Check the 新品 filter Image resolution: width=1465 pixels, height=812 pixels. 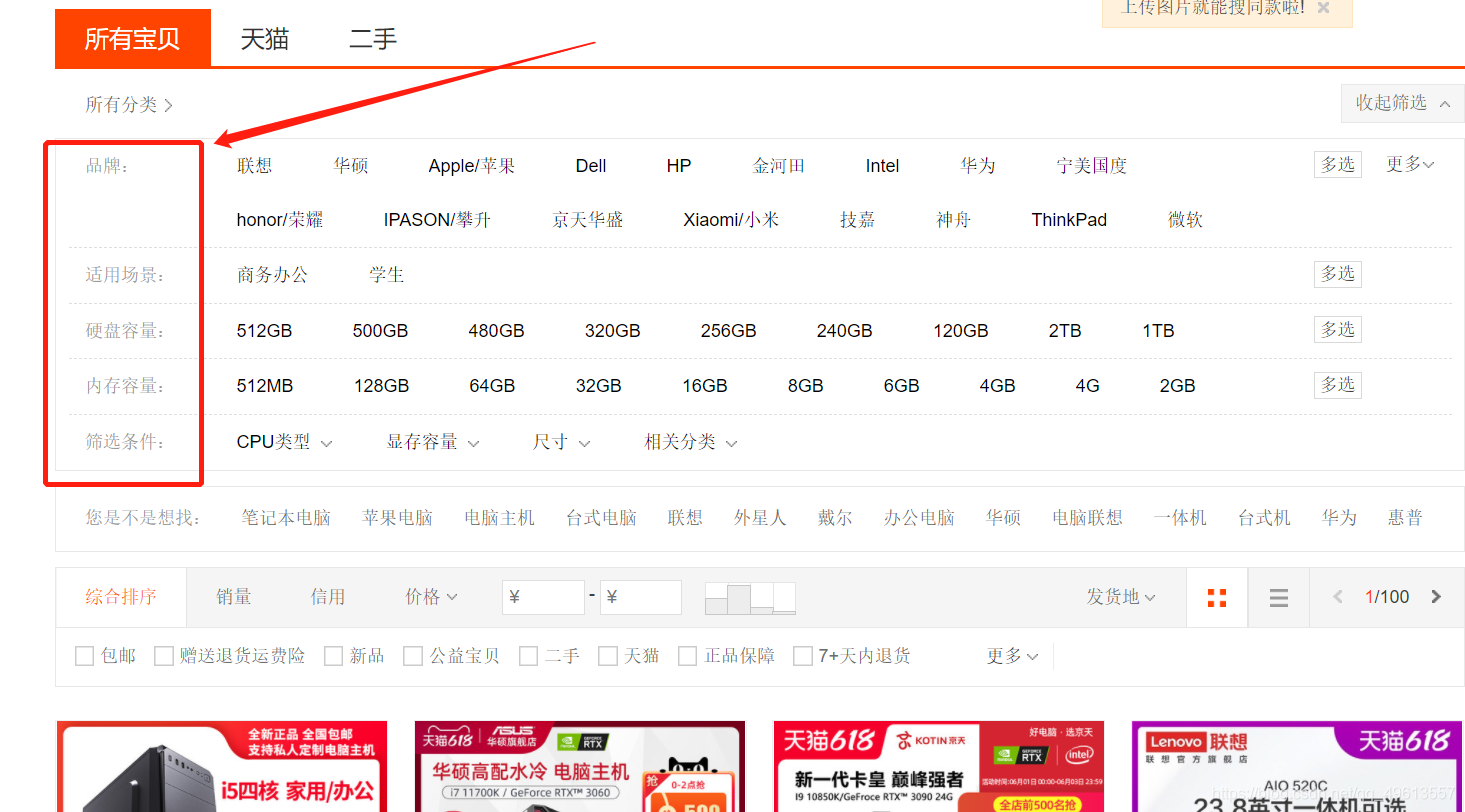click(334, 656)
